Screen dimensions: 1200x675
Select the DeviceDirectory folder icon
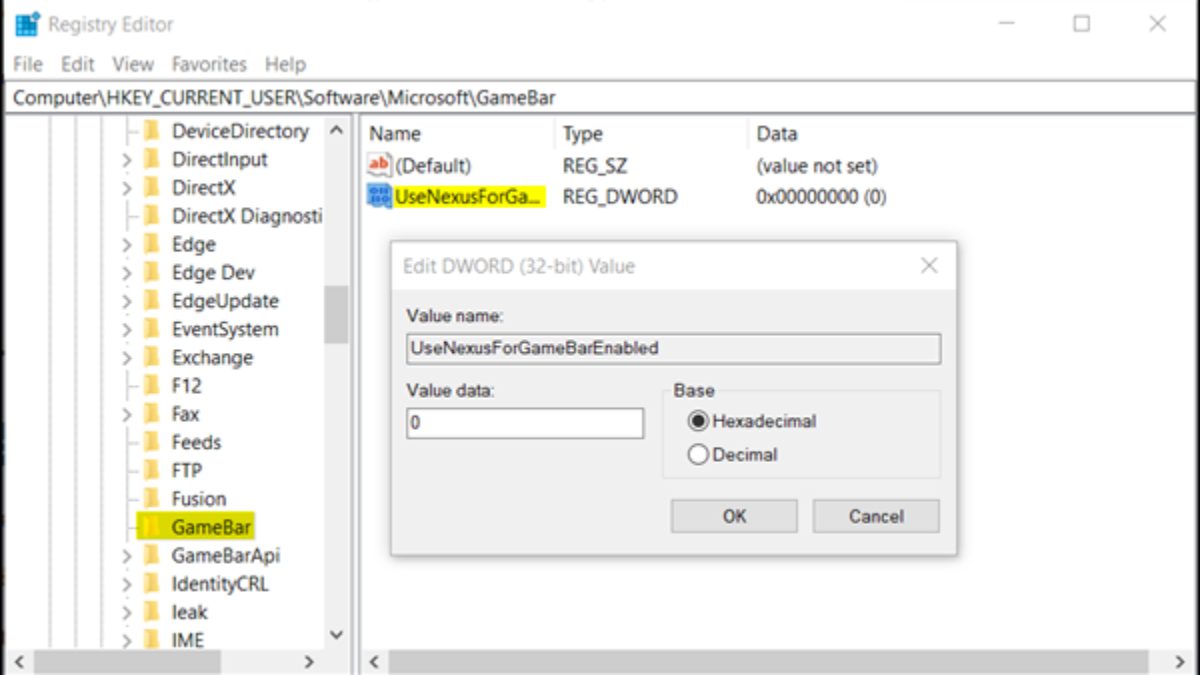point(152,131)
